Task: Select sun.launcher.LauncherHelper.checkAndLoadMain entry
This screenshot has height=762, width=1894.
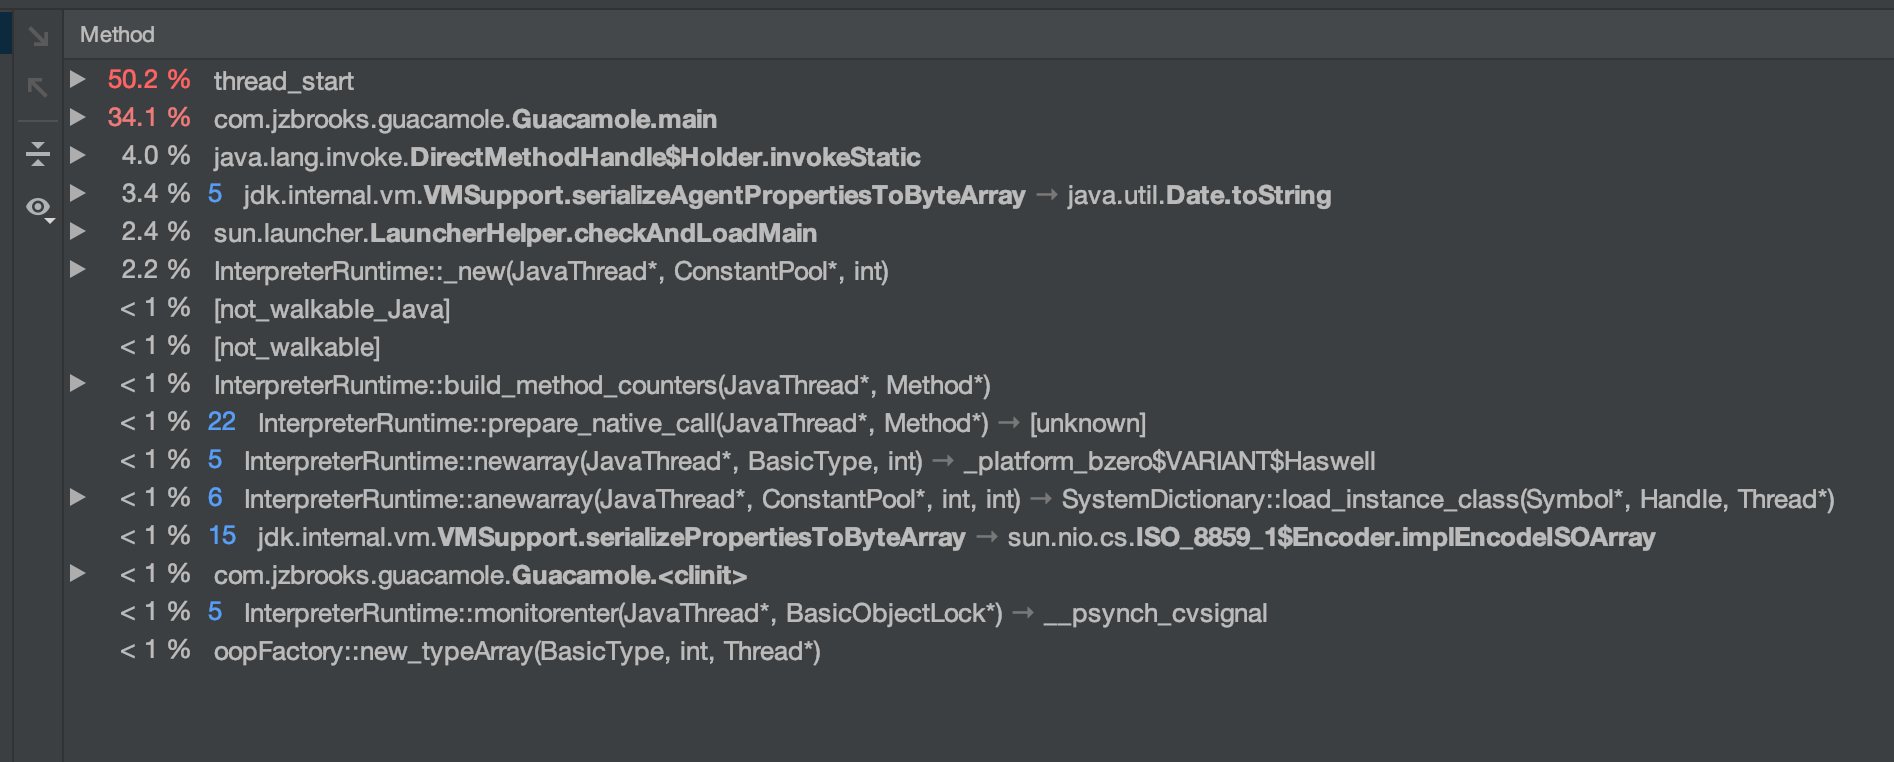Action: click(515, 233)
